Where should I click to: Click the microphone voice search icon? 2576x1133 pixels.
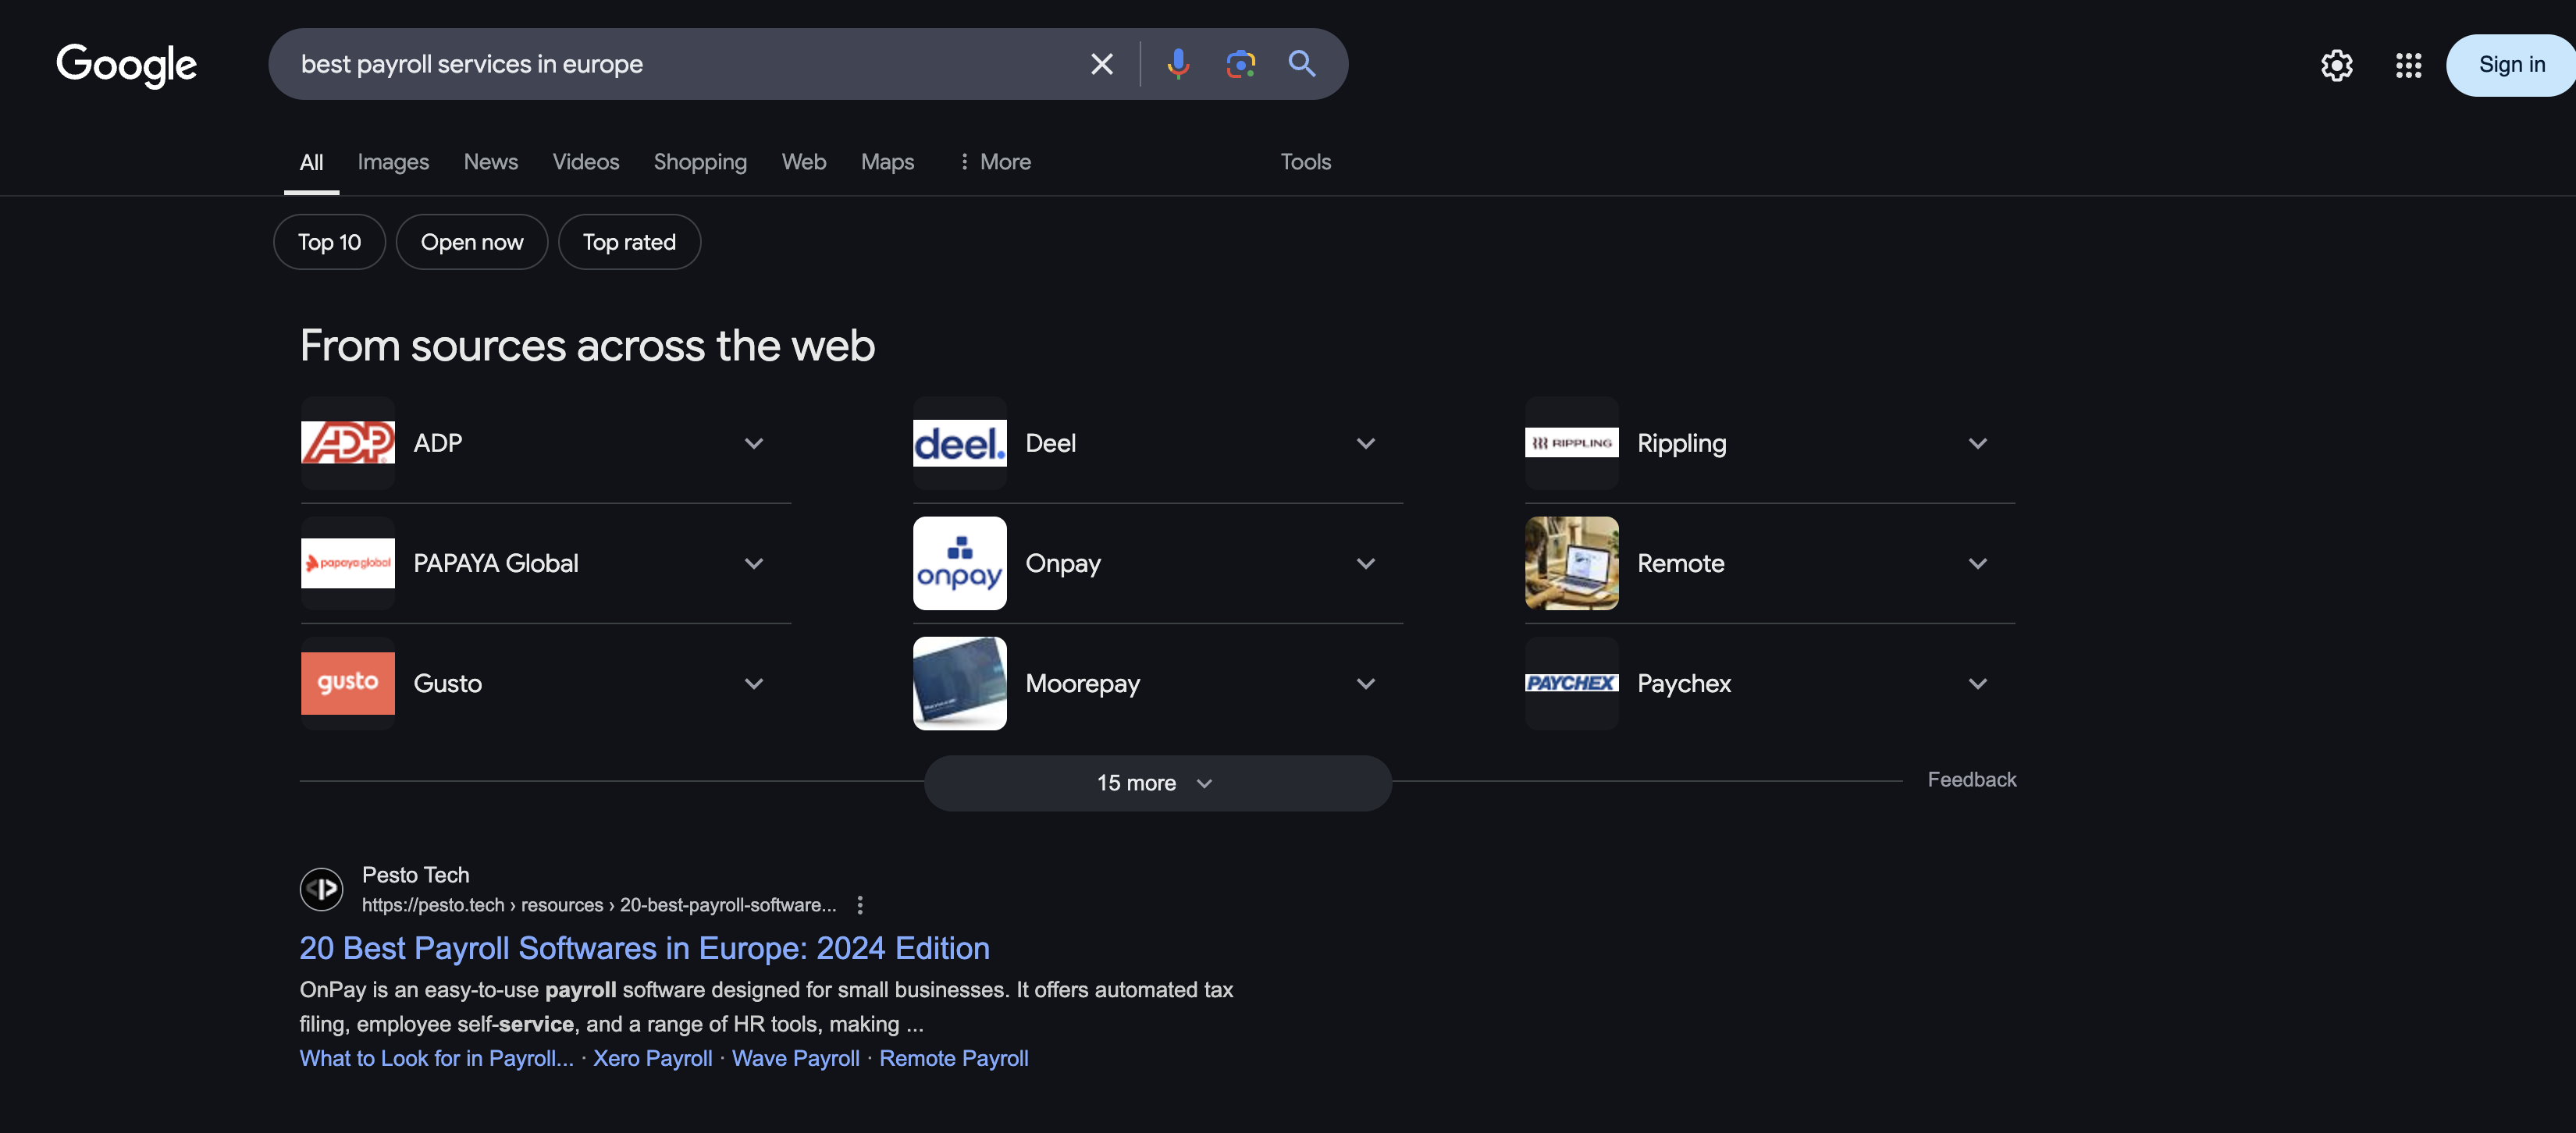coord(1178,64)
